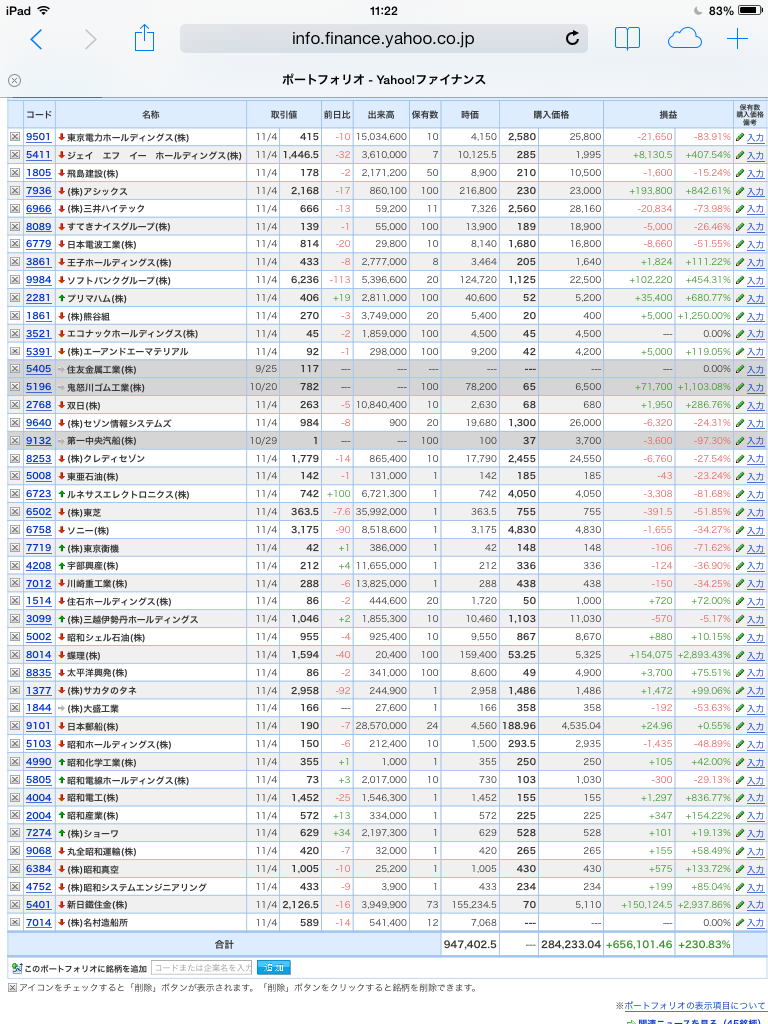Open new tab with plus icon
Screen dimensions: 768x1024
click(x=737, y=39)
